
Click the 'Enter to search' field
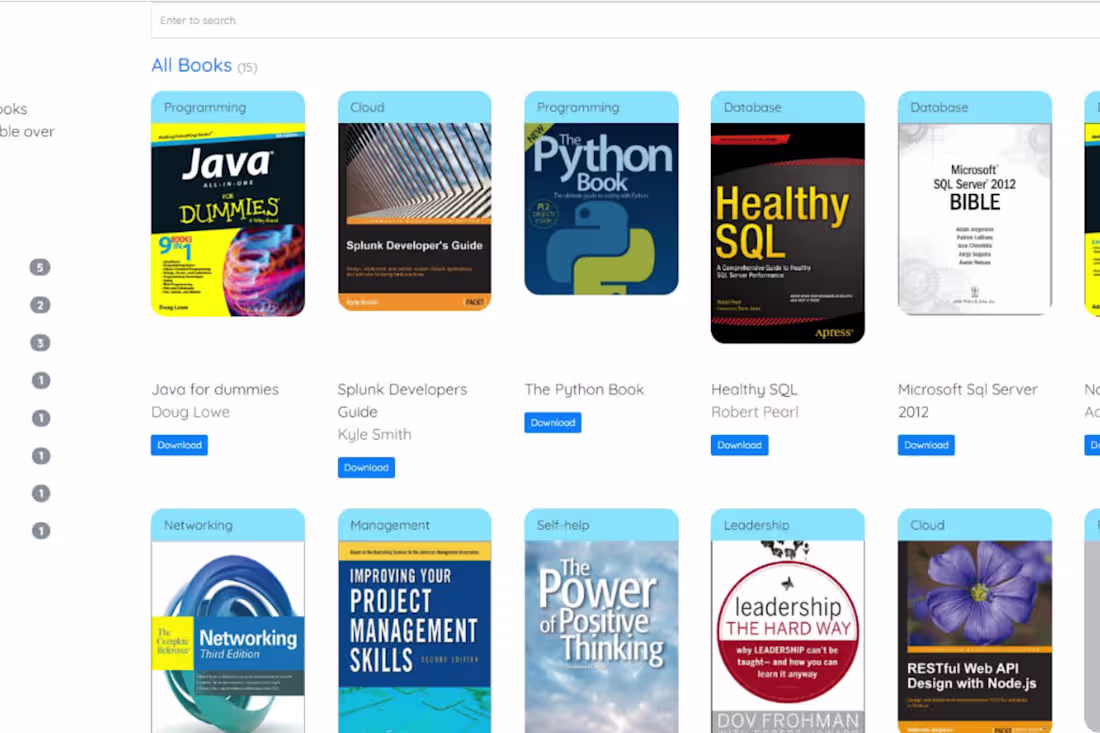pos(625,21)
